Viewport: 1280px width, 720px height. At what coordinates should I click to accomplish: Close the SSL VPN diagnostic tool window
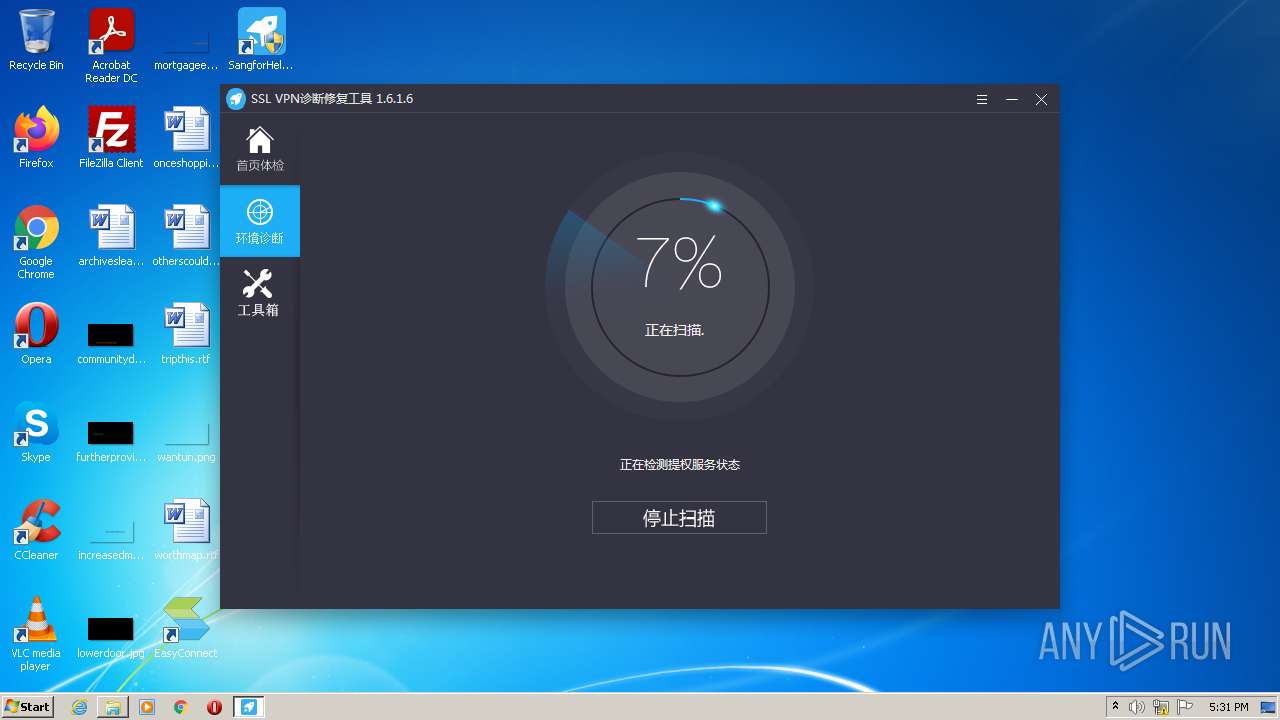(x=1041, y=99)
